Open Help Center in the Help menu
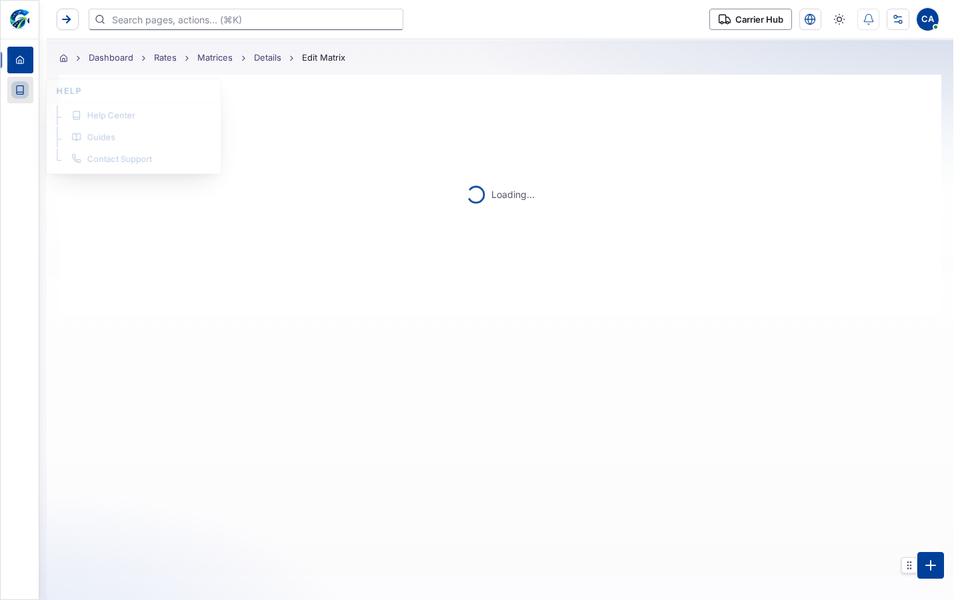Image resolution: width=960 pixels, height=600 pixels. 111,115
